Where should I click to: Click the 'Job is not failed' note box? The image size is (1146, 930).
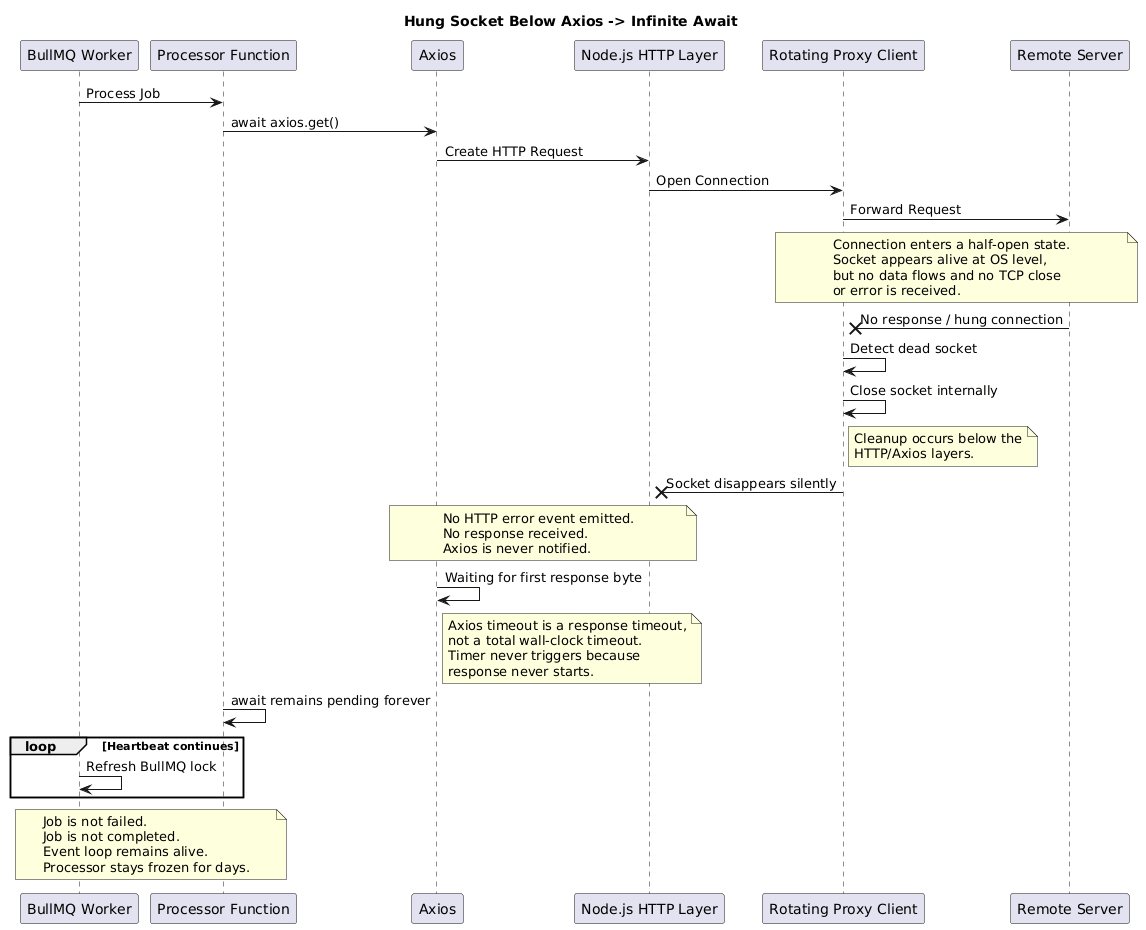tap(151, 844)
